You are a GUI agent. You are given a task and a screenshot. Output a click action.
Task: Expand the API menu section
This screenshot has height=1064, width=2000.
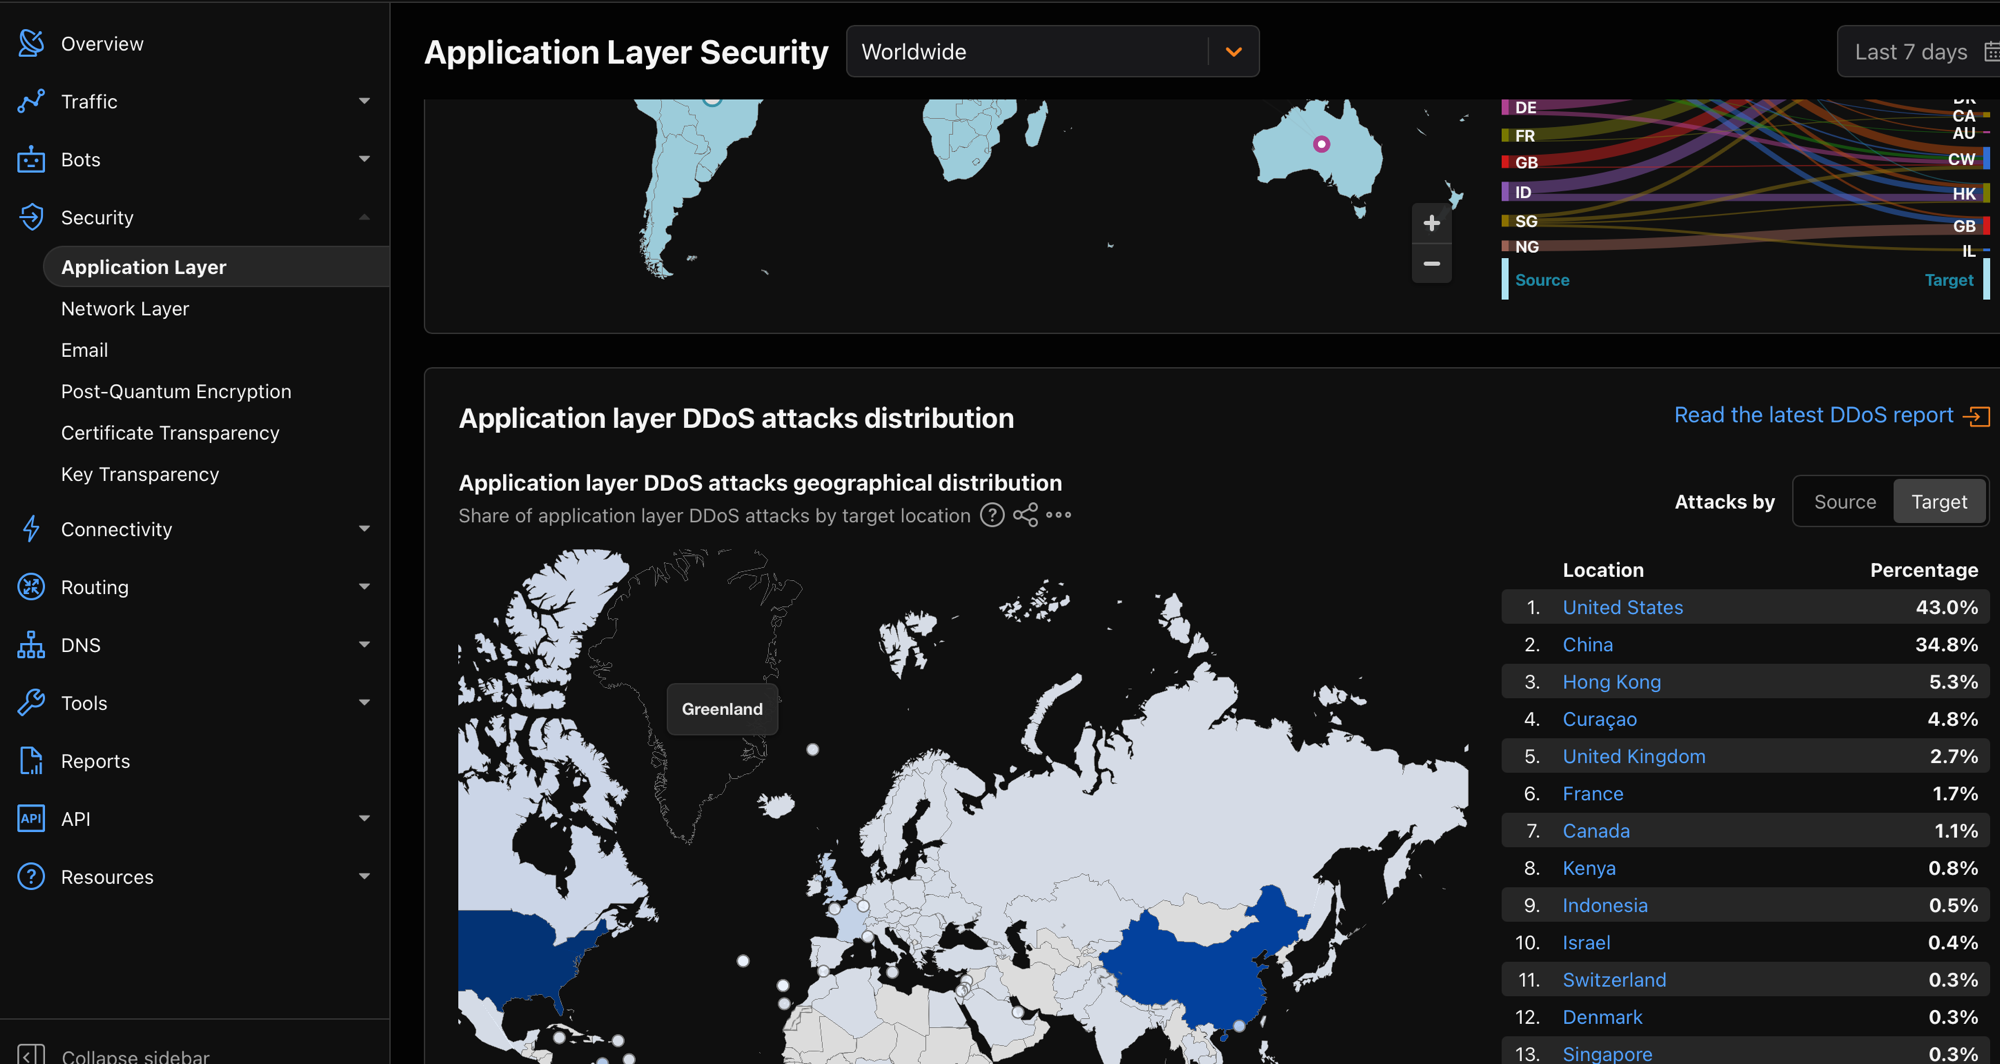coord(364,818)
